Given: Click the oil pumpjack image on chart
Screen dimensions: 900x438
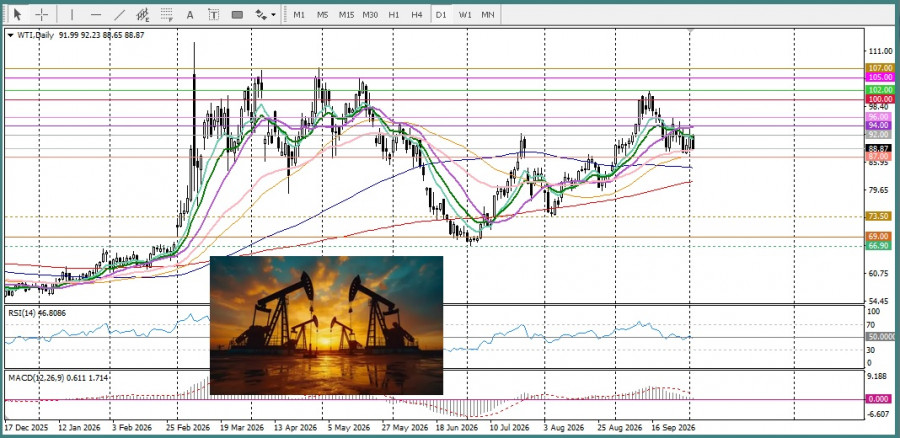Looking at the screenshot, I should tap(326, 325).
